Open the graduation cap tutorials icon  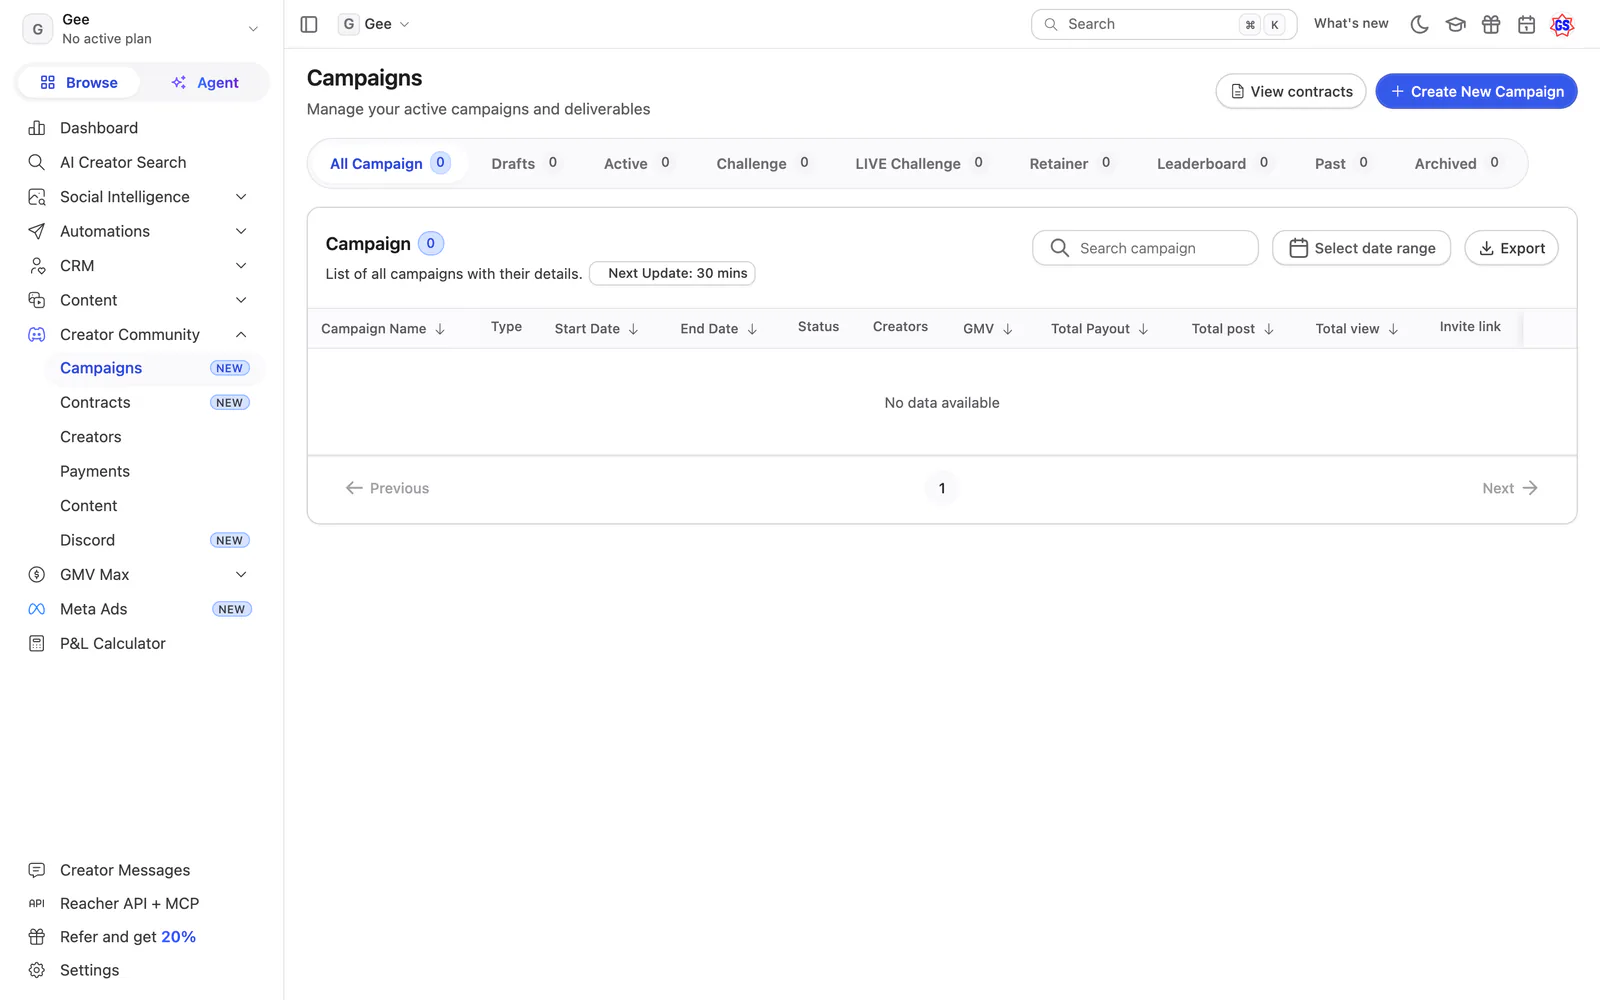click(1455, 24)
